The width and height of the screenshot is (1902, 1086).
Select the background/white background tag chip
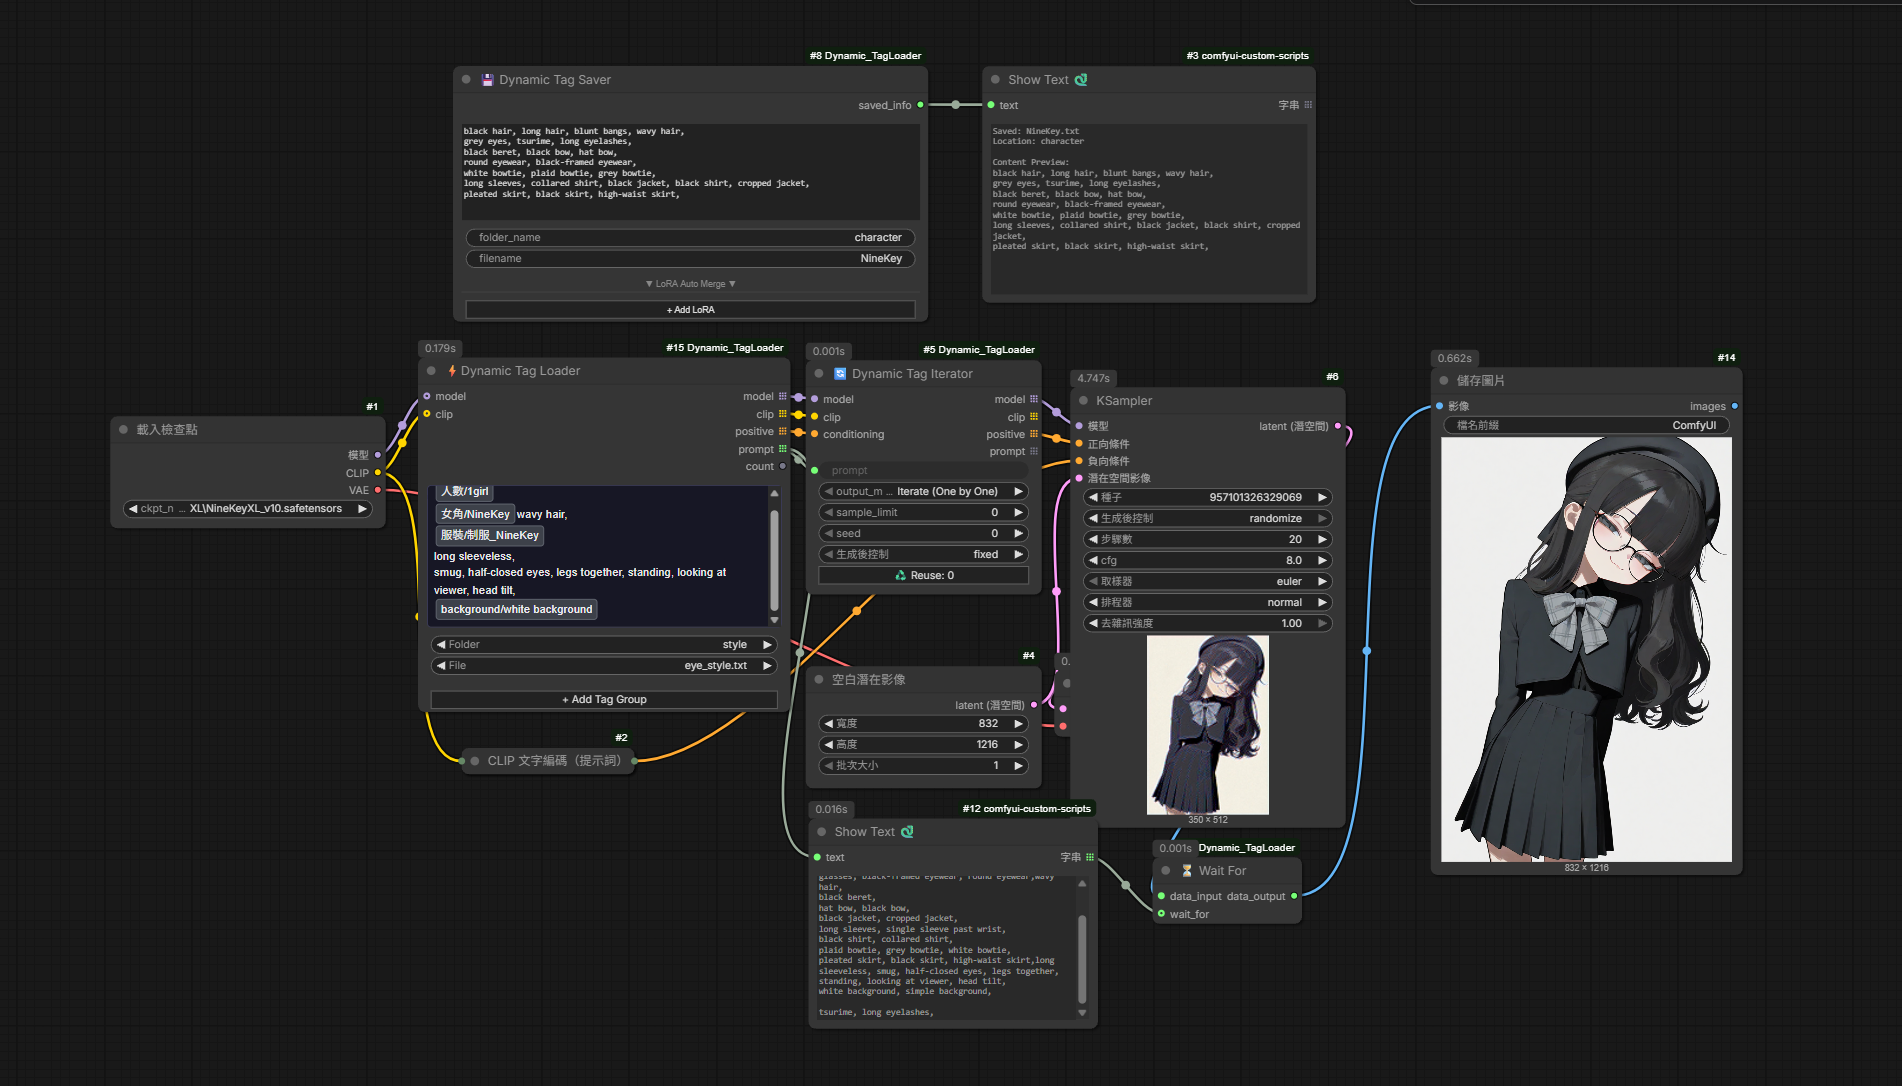click(x=516, y=610)
